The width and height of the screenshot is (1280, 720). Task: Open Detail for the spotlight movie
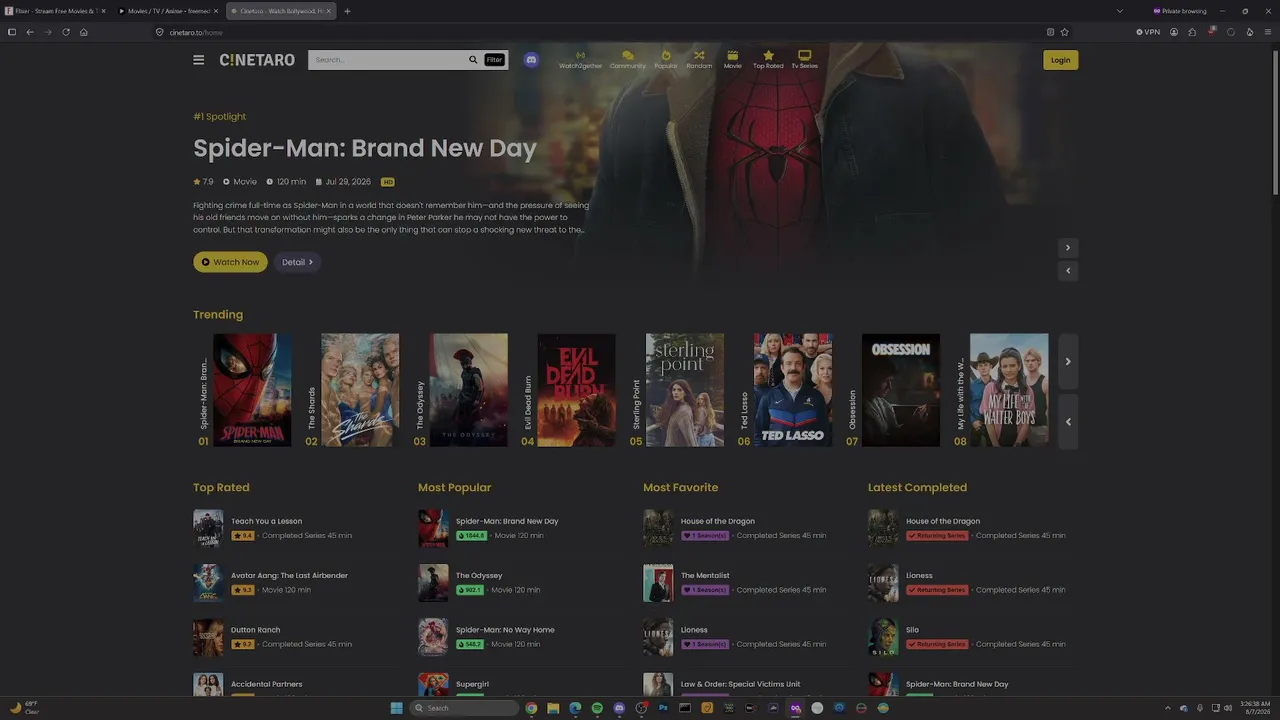coord(297,262)
